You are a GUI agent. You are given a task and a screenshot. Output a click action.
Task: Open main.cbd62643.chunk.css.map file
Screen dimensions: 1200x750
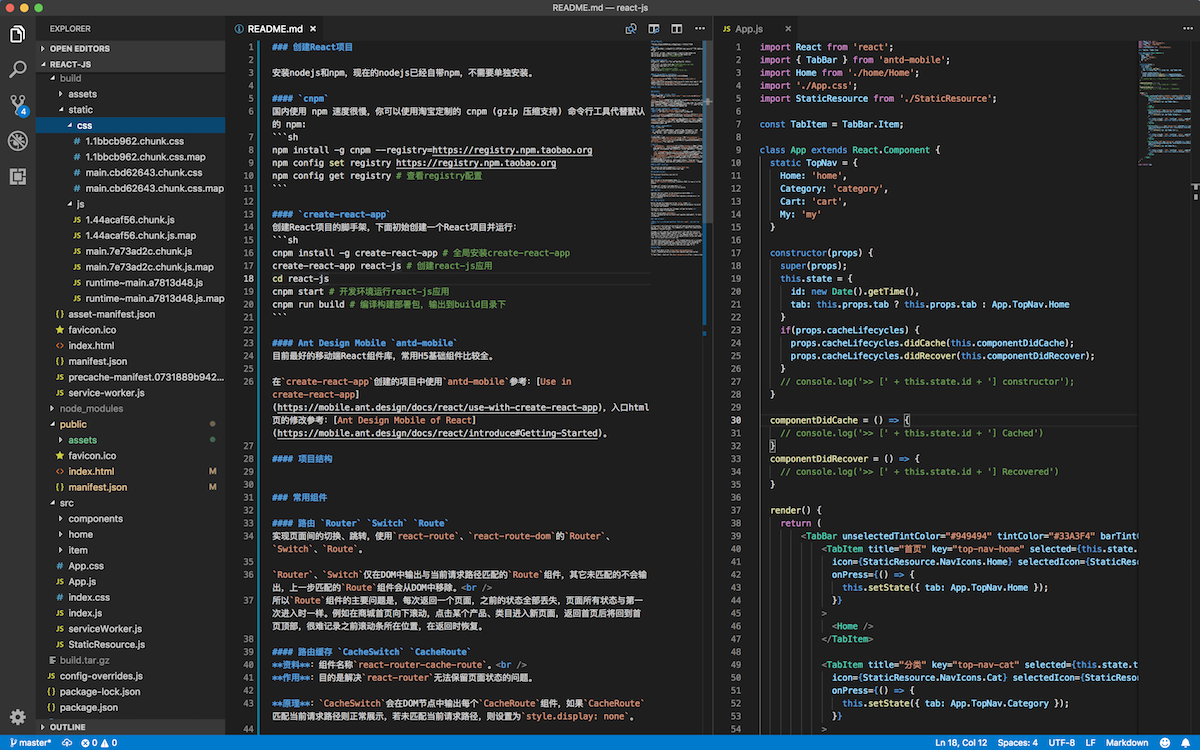point(130,188)
